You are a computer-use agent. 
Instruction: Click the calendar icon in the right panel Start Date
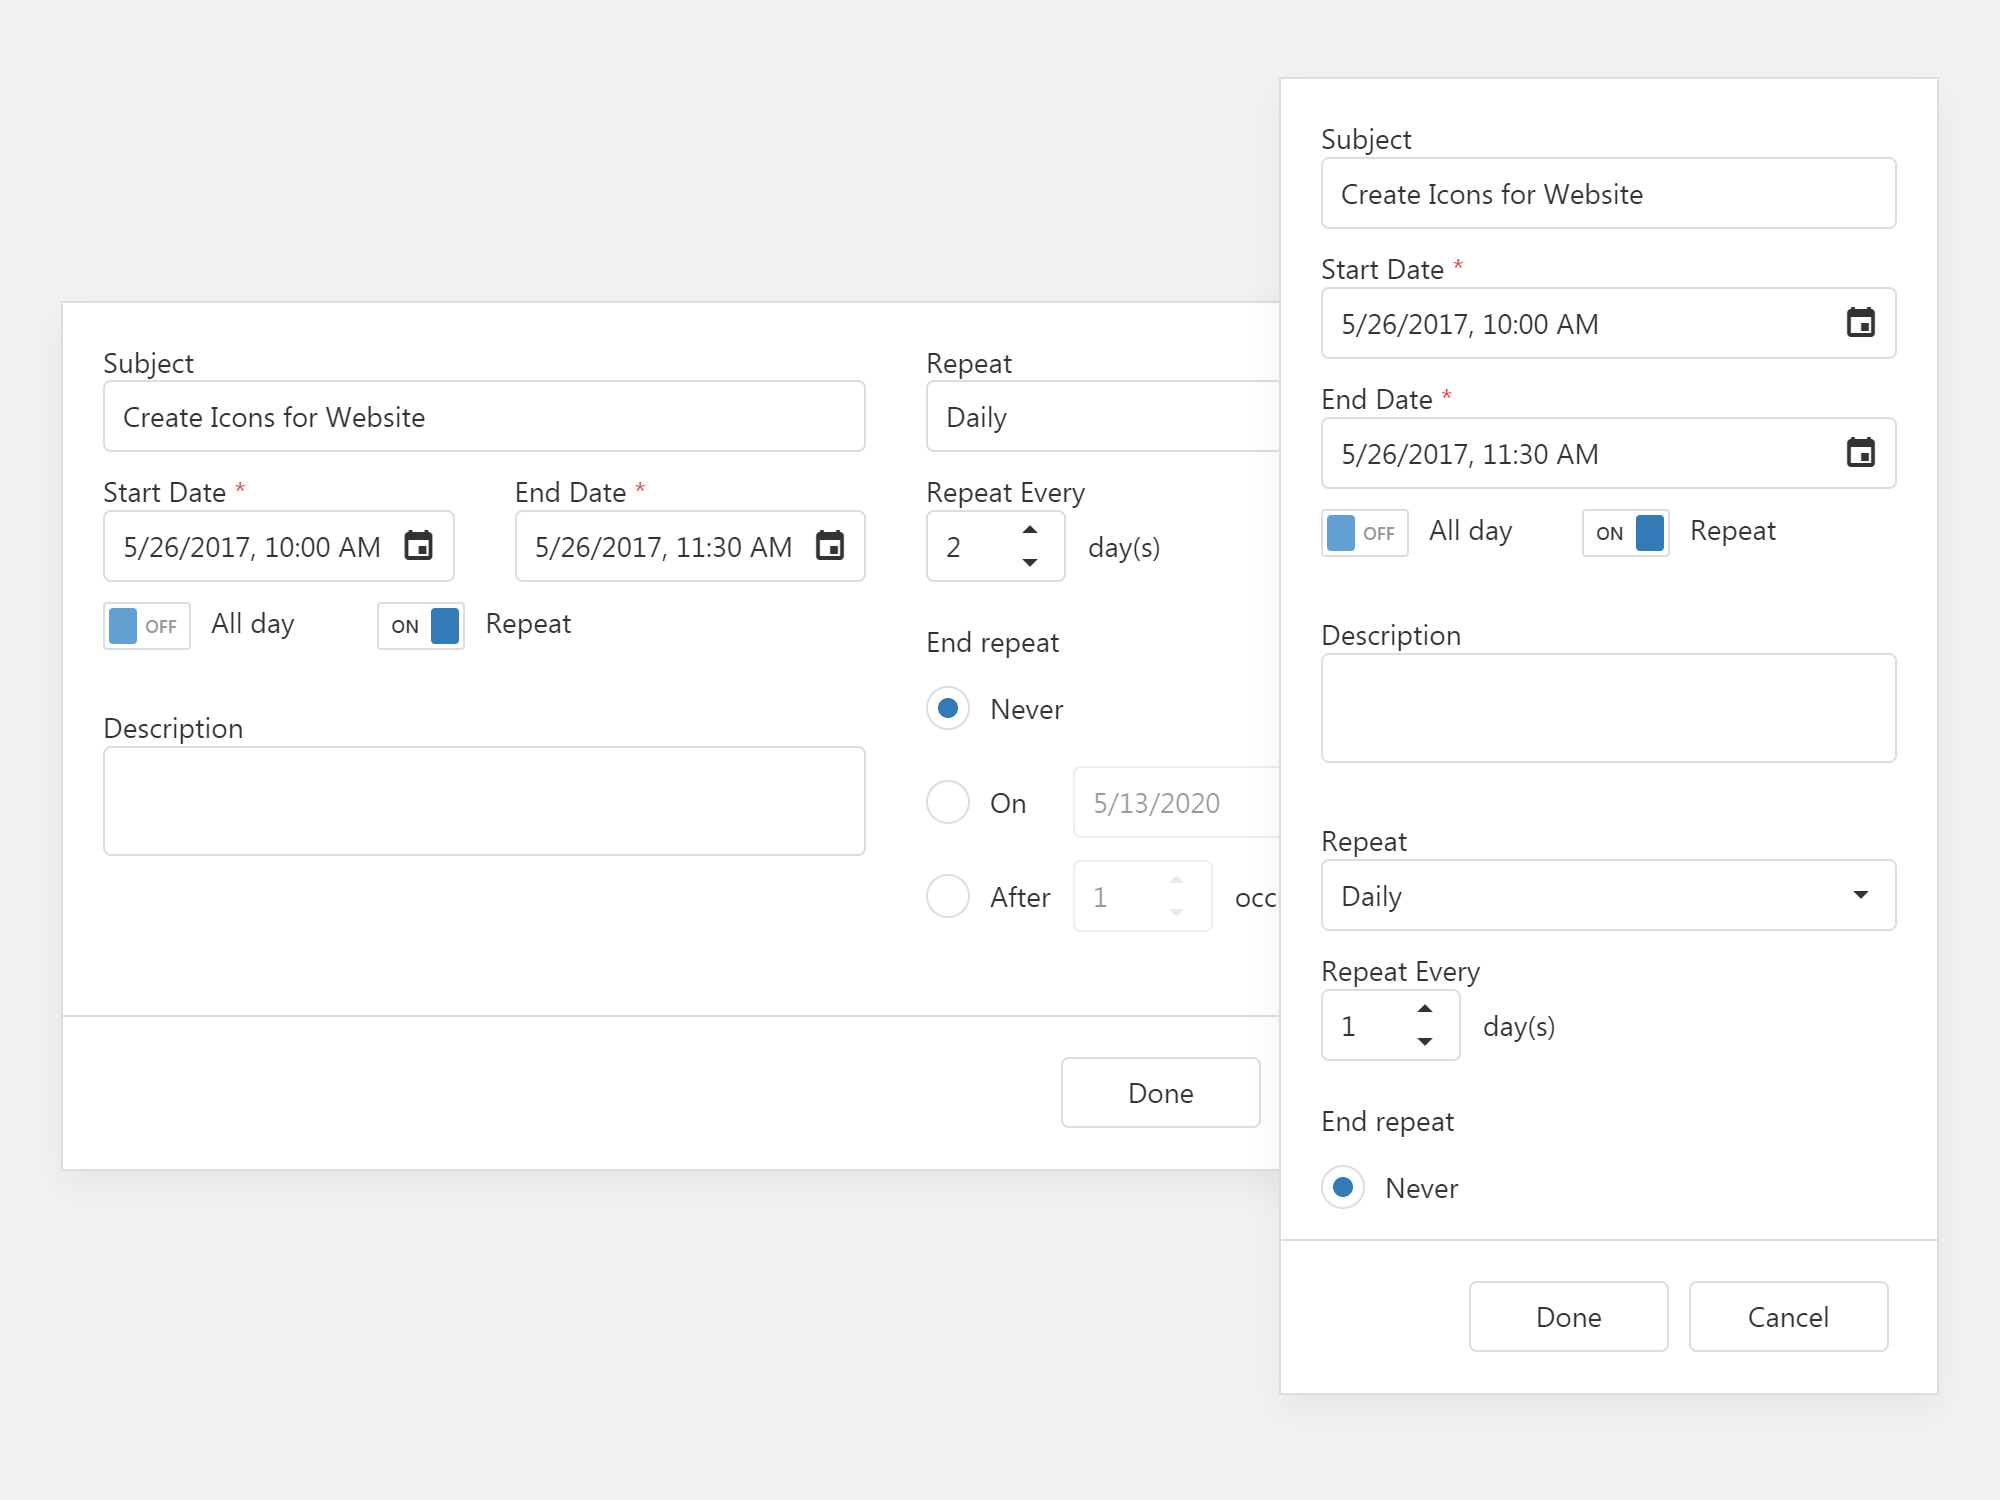click(x=1858, y=323)
